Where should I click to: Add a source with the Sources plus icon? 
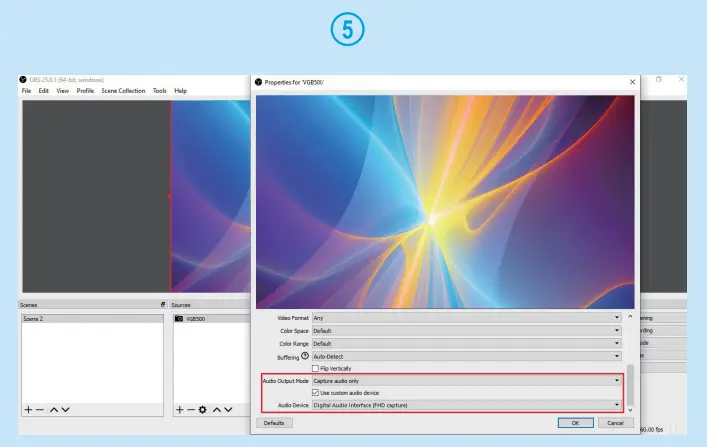coord(179,410)
